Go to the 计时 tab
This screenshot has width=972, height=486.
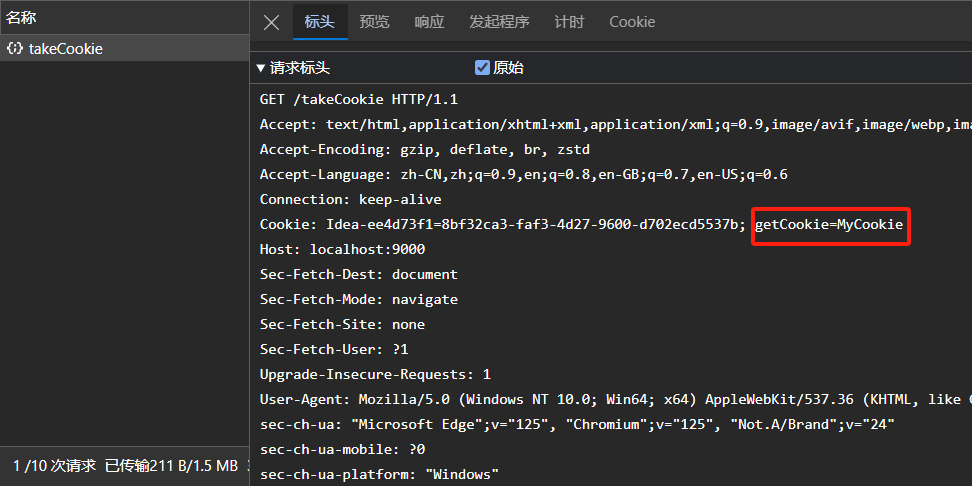(x=569, y=22)
